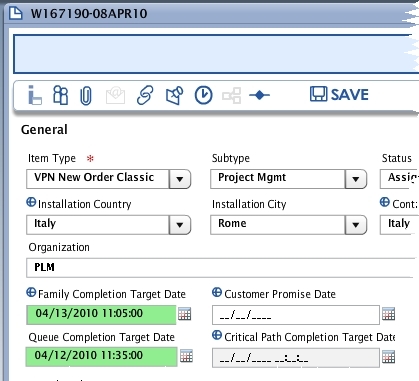Click the large blue text area at top
419x381 pixels.
tap(216, 54)
